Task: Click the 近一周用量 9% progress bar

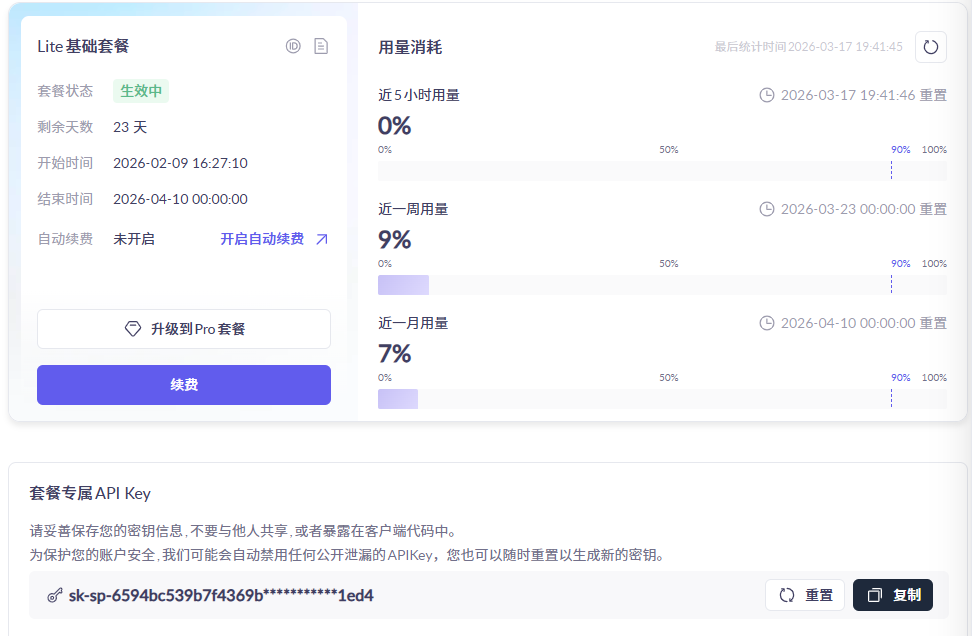Action: [402, 285]
